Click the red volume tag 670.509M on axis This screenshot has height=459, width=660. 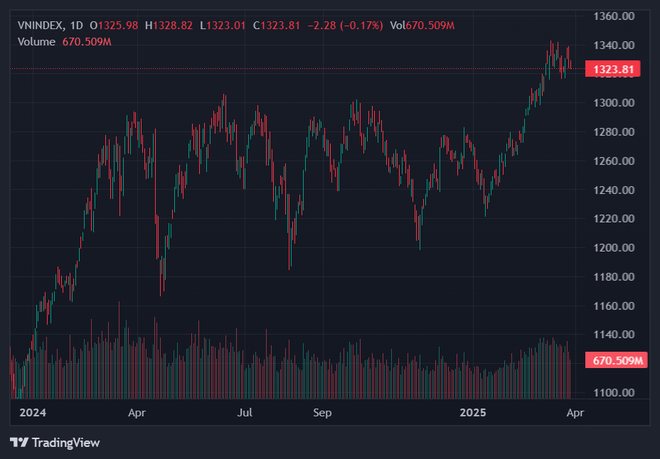pos(617,360)
